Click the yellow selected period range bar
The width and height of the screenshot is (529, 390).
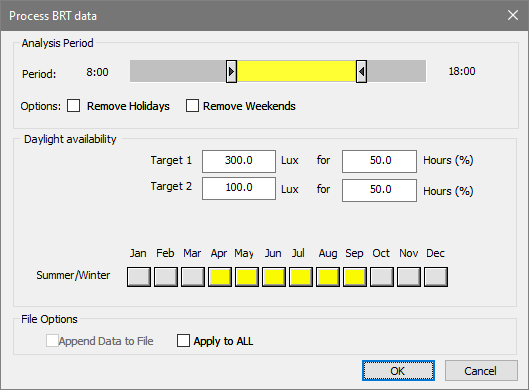(x=296, y=71)
